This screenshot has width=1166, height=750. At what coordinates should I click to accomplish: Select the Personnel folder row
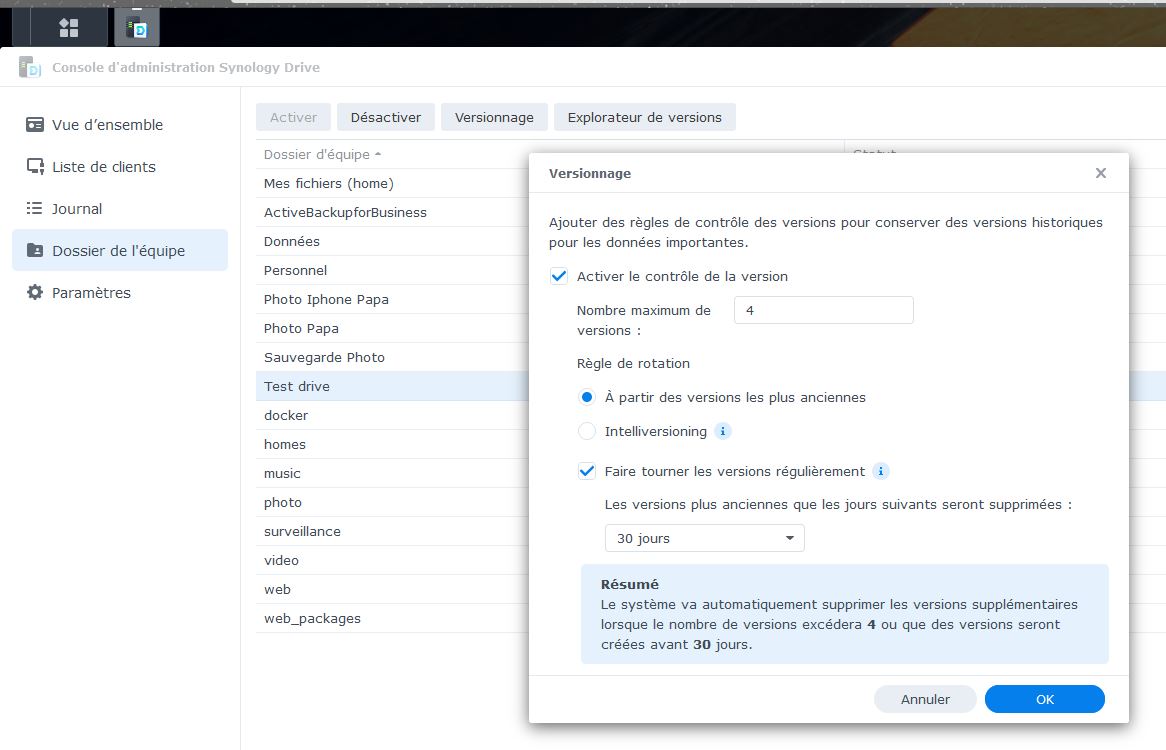point(393,271)
